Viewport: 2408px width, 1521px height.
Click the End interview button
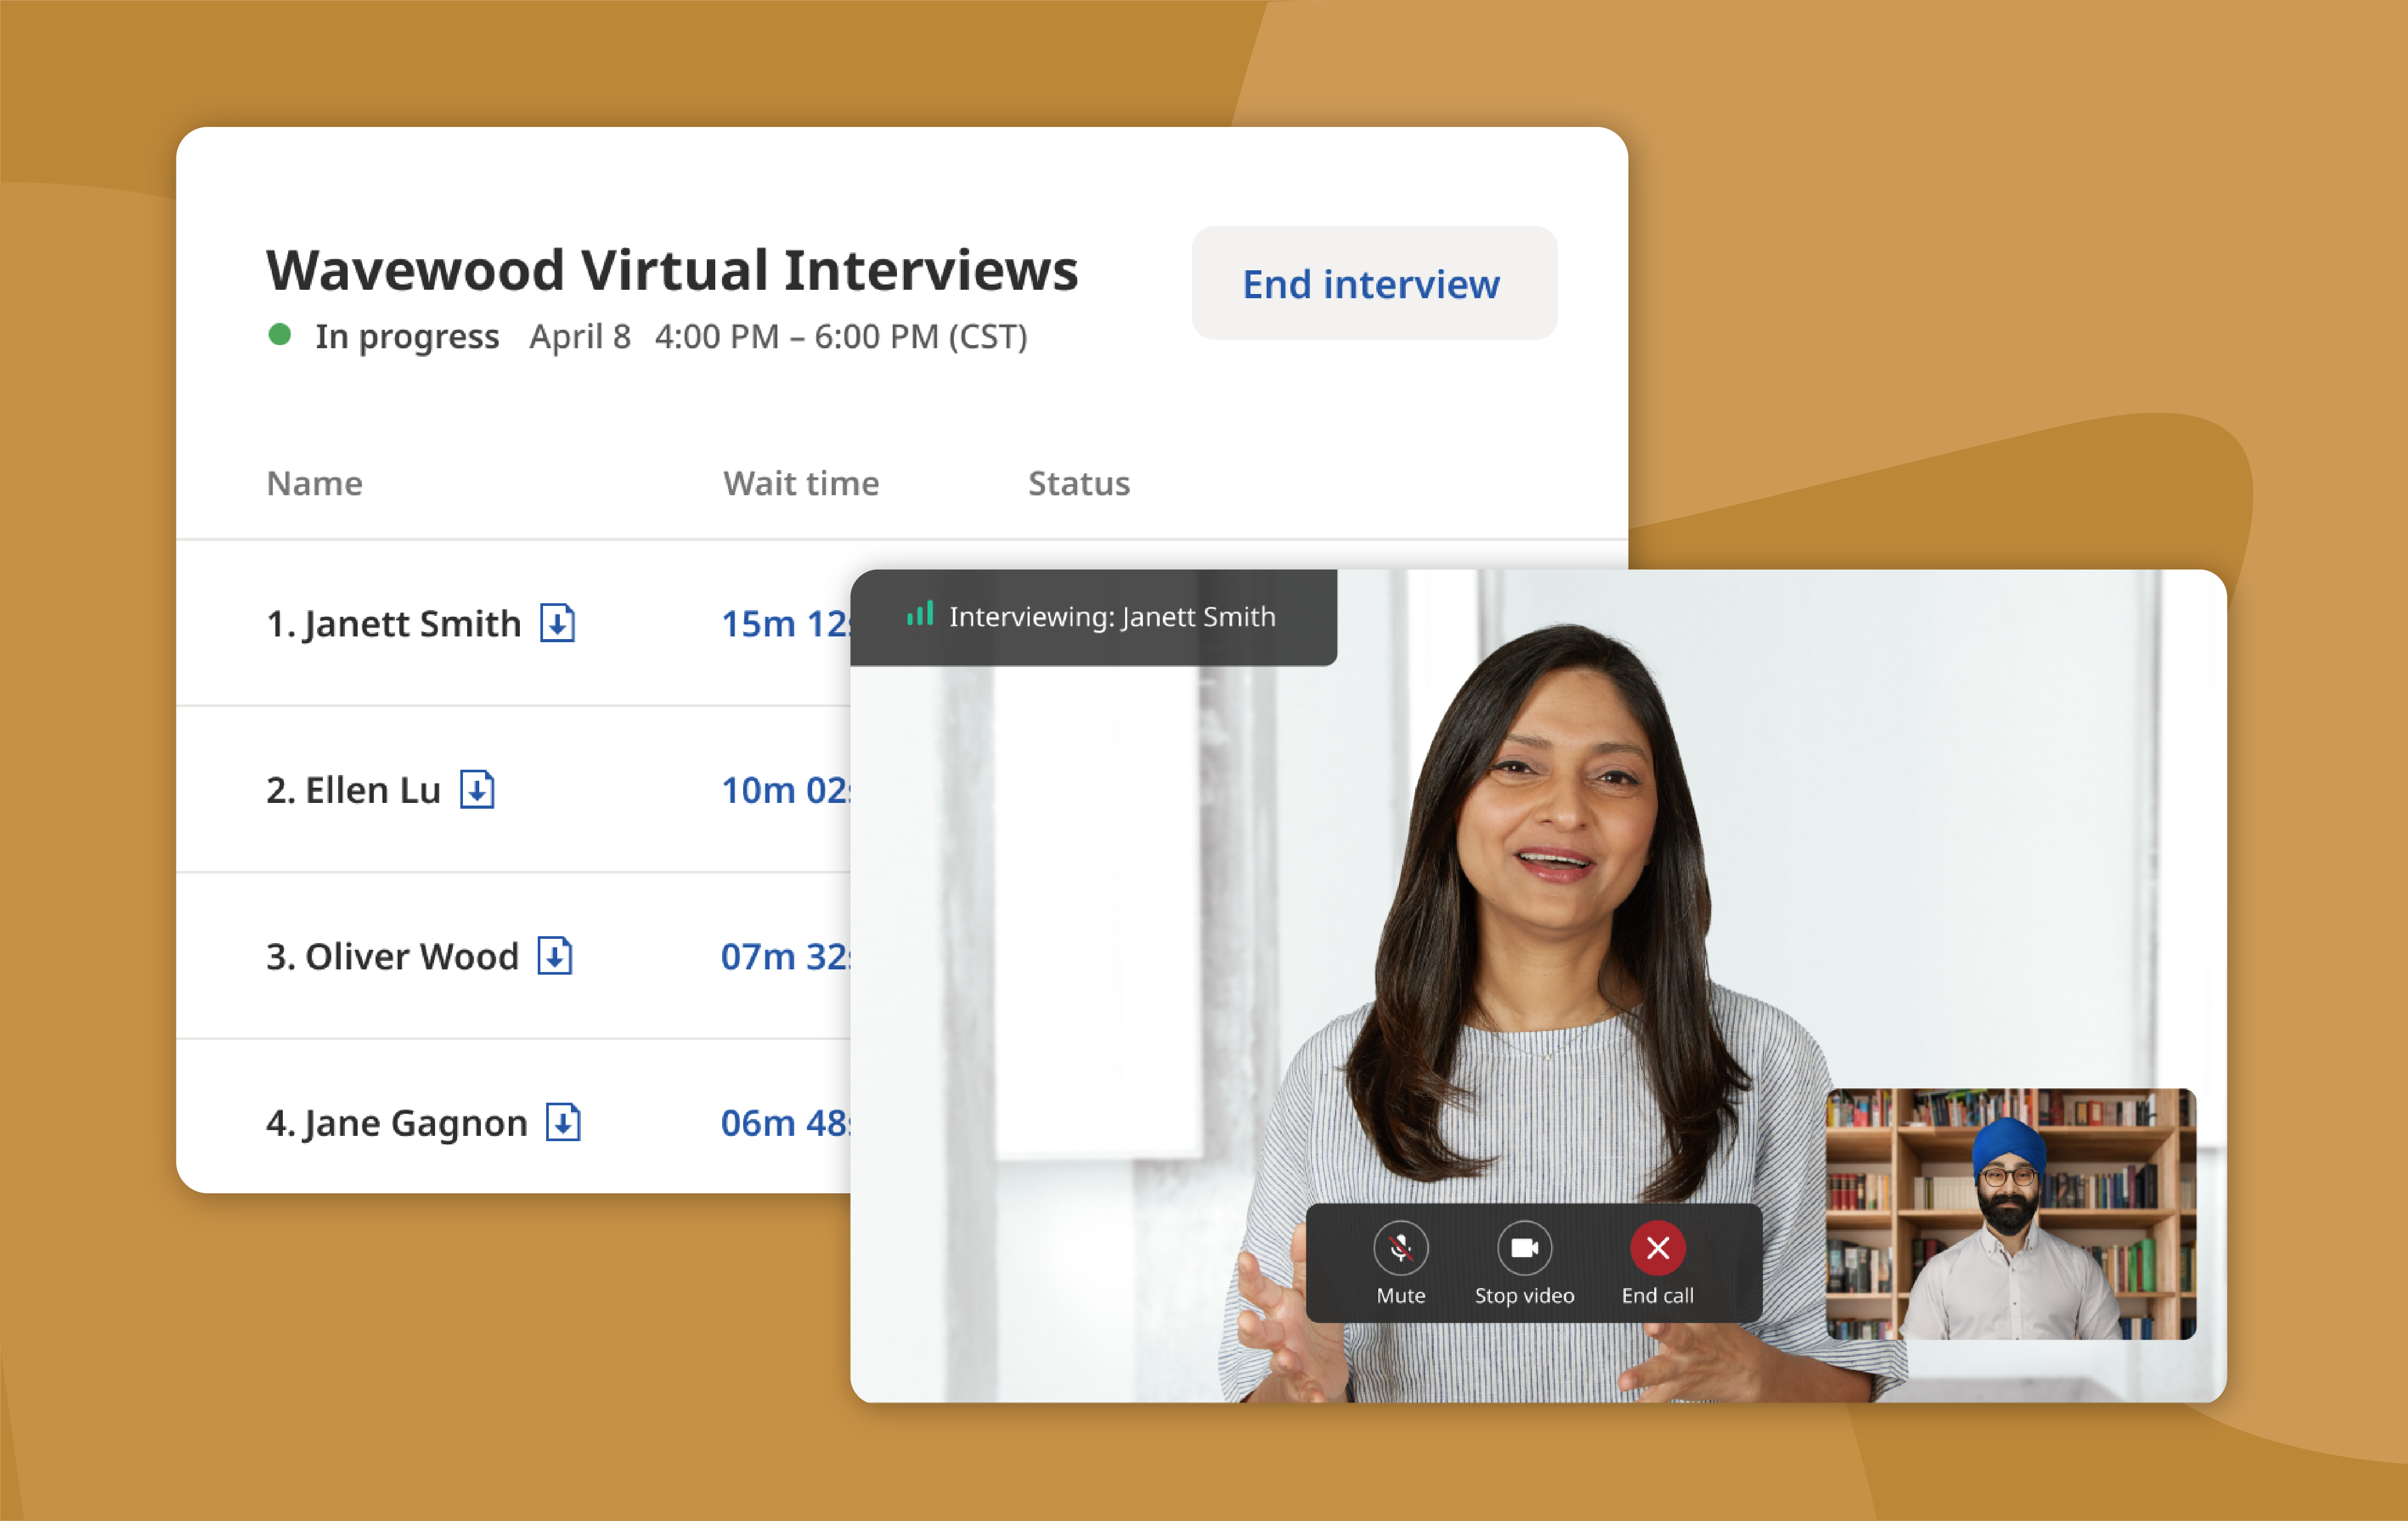[1374, 283]
